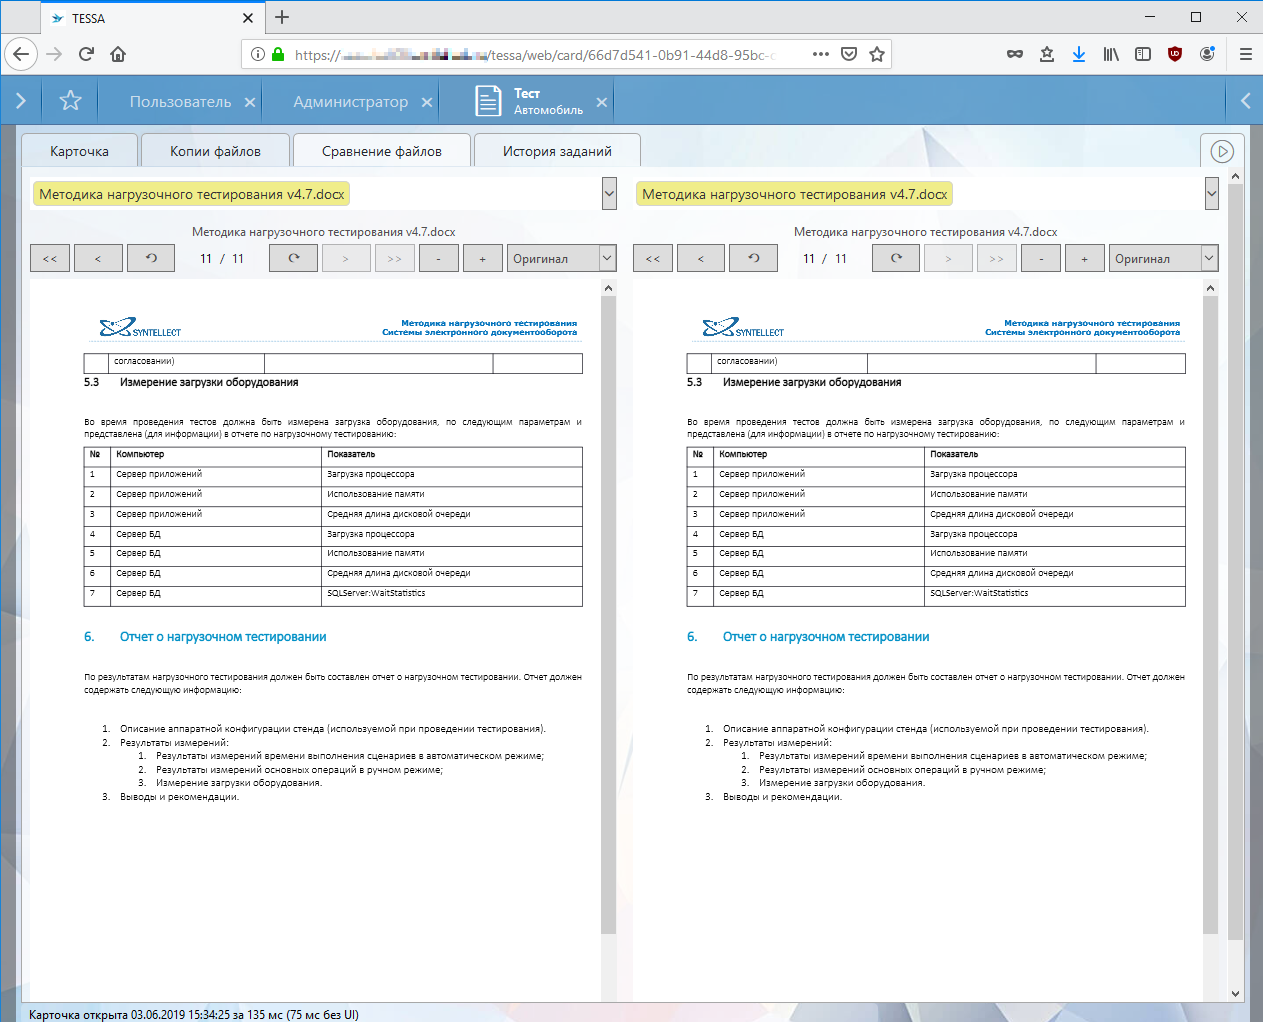Open left file selection dropdown
Image resolution: width=1263 pixels, height=1022 pixels.
[609, 194]
